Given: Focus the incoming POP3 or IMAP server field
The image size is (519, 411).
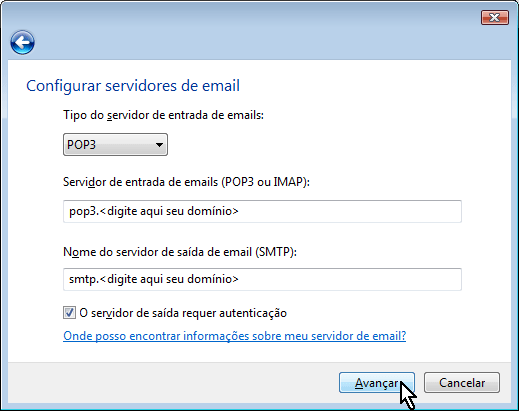Looking at the screenshot, I should (262, 211).
